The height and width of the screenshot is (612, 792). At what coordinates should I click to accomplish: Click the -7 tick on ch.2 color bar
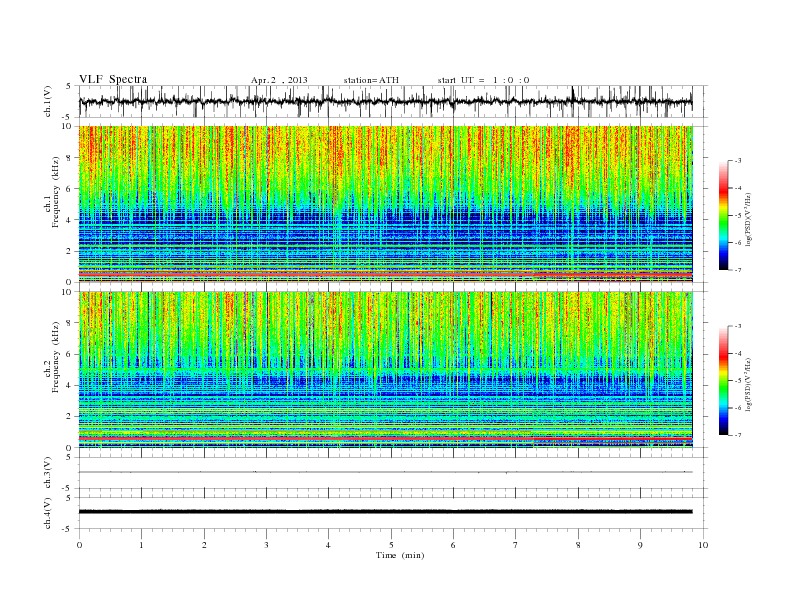click(738, 435)
